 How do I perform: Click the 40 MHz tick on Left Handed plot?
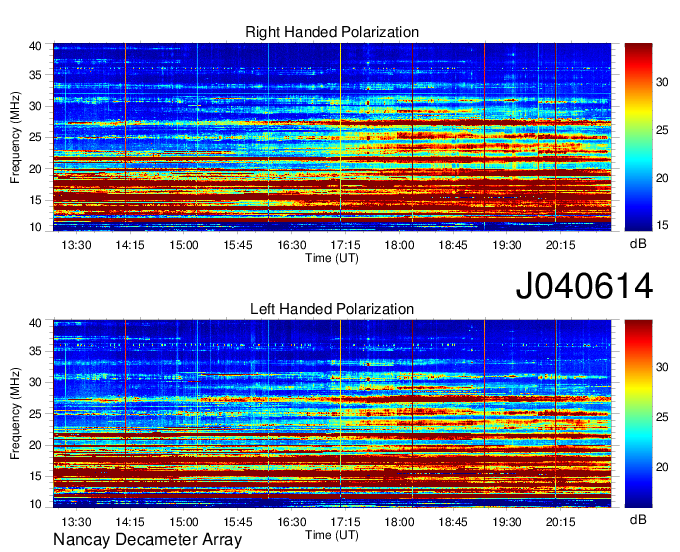36,323
